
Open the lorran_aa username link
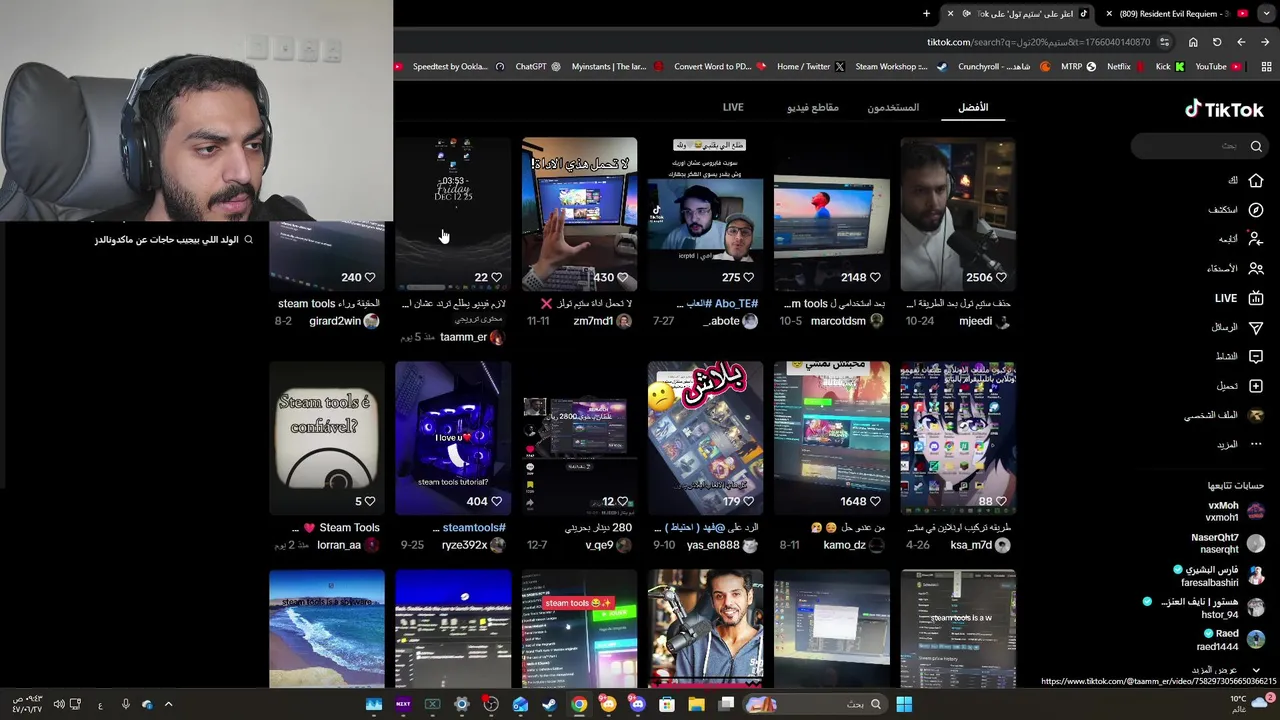pyautogui.click(x=338, y=545)
